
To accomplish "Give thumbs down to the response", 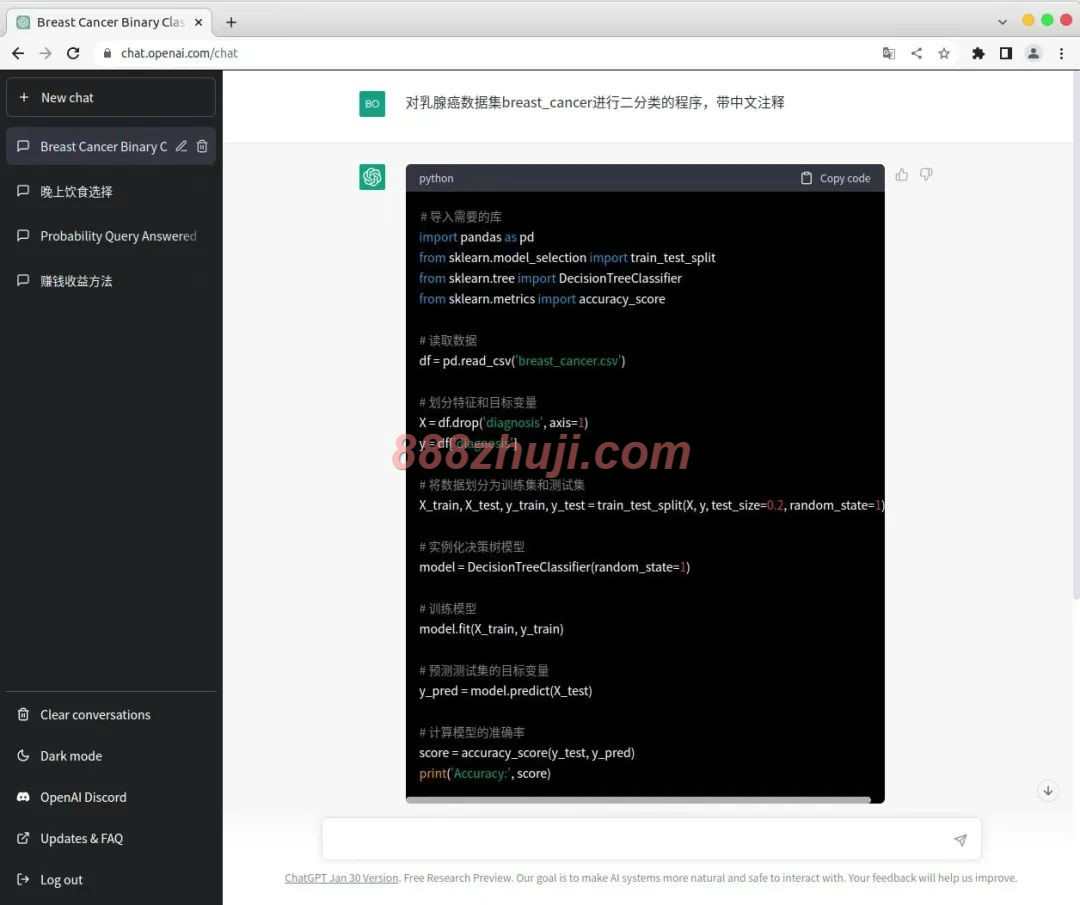I will pos(926,175).
